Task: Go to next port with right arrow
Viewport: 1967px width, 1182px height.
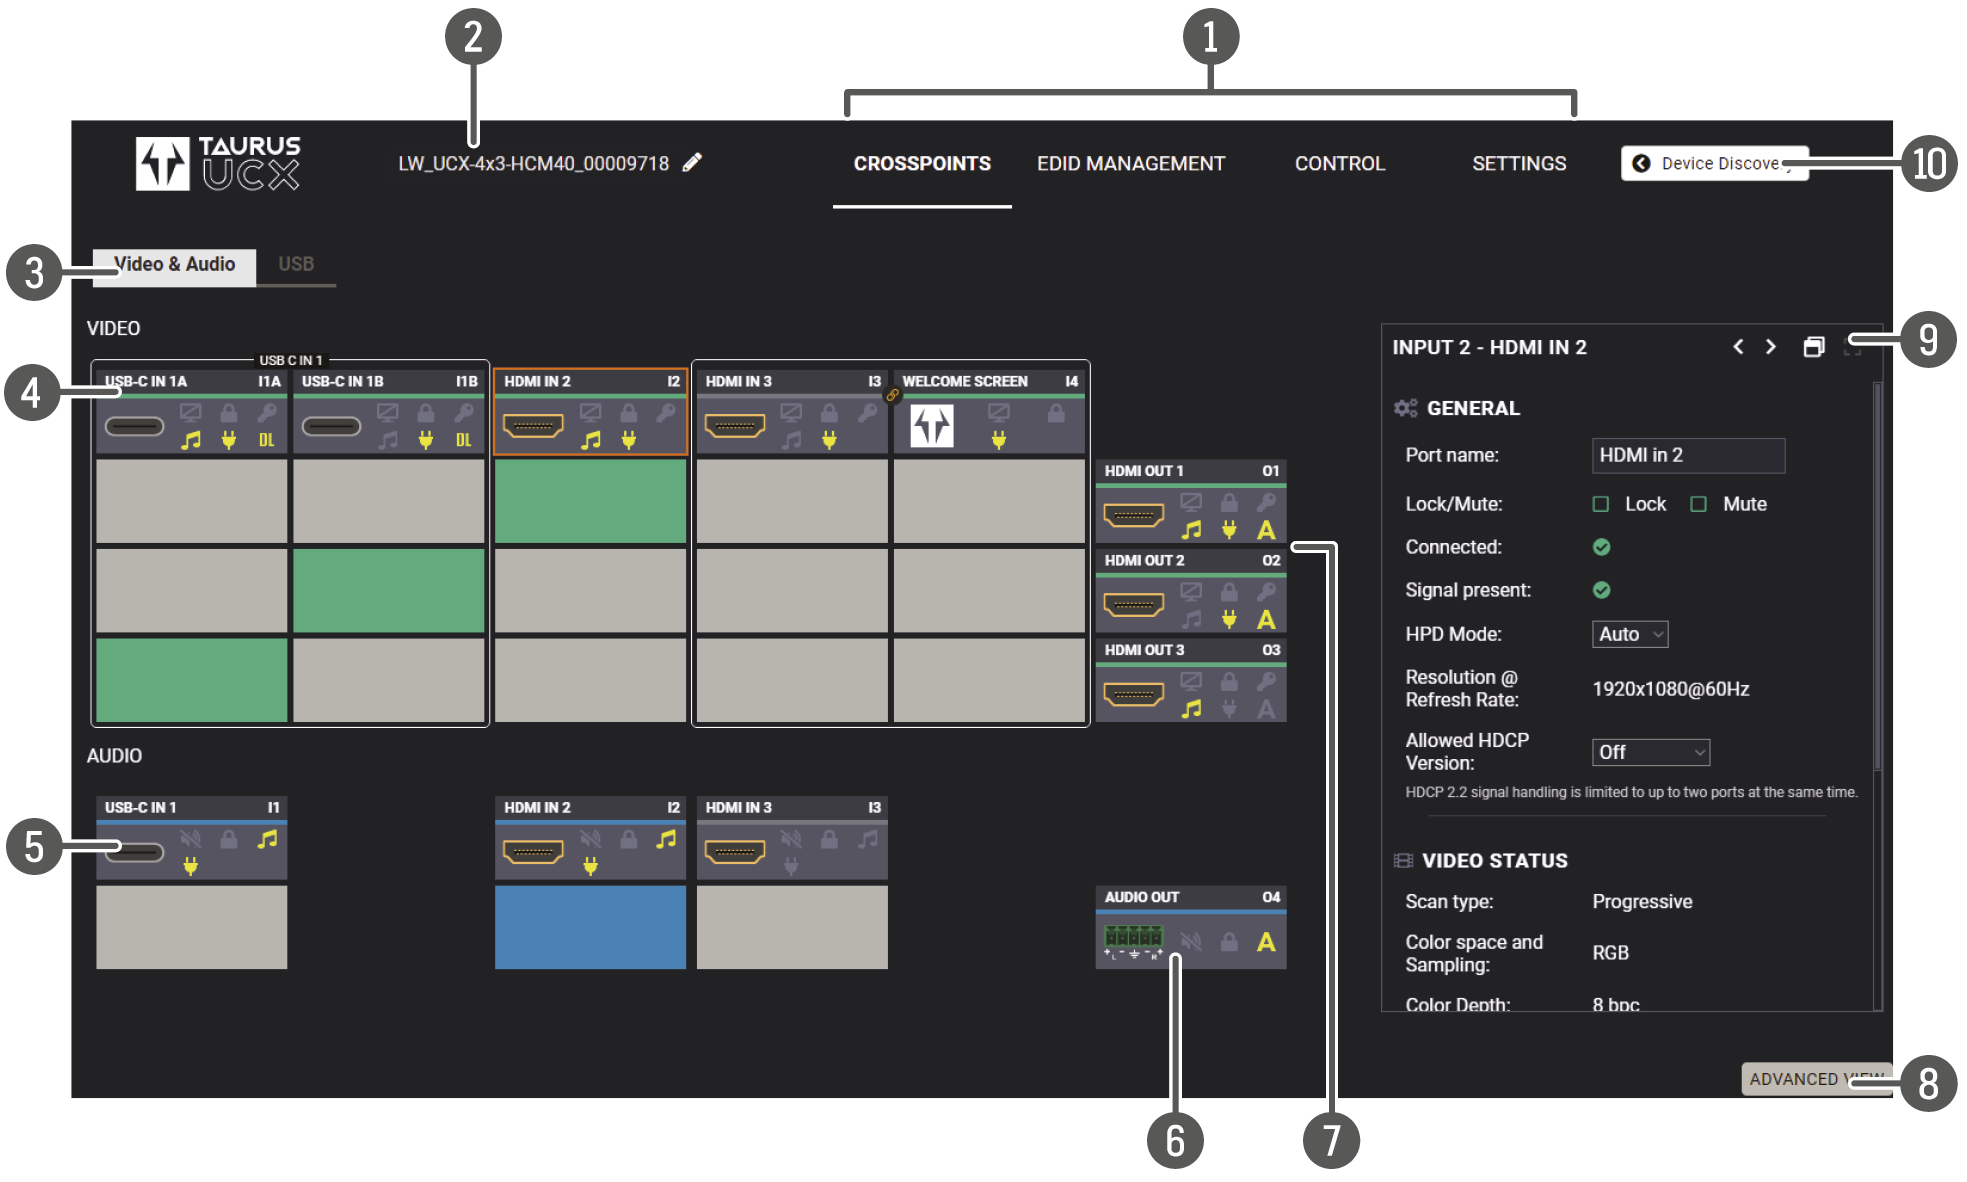Action: [1771, 347]
